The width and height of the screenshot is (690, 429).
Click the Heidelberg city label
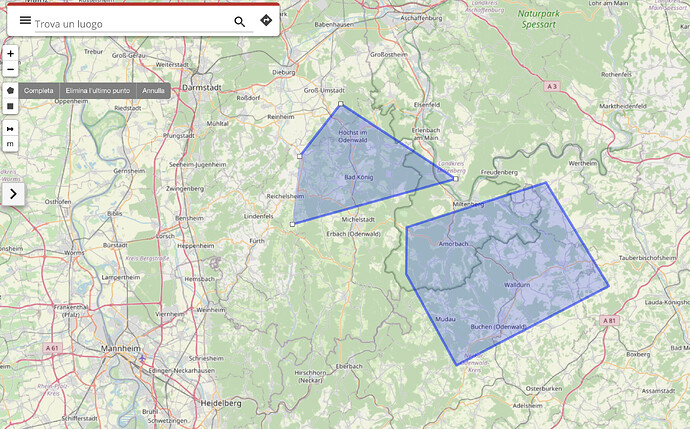[221, 403]
